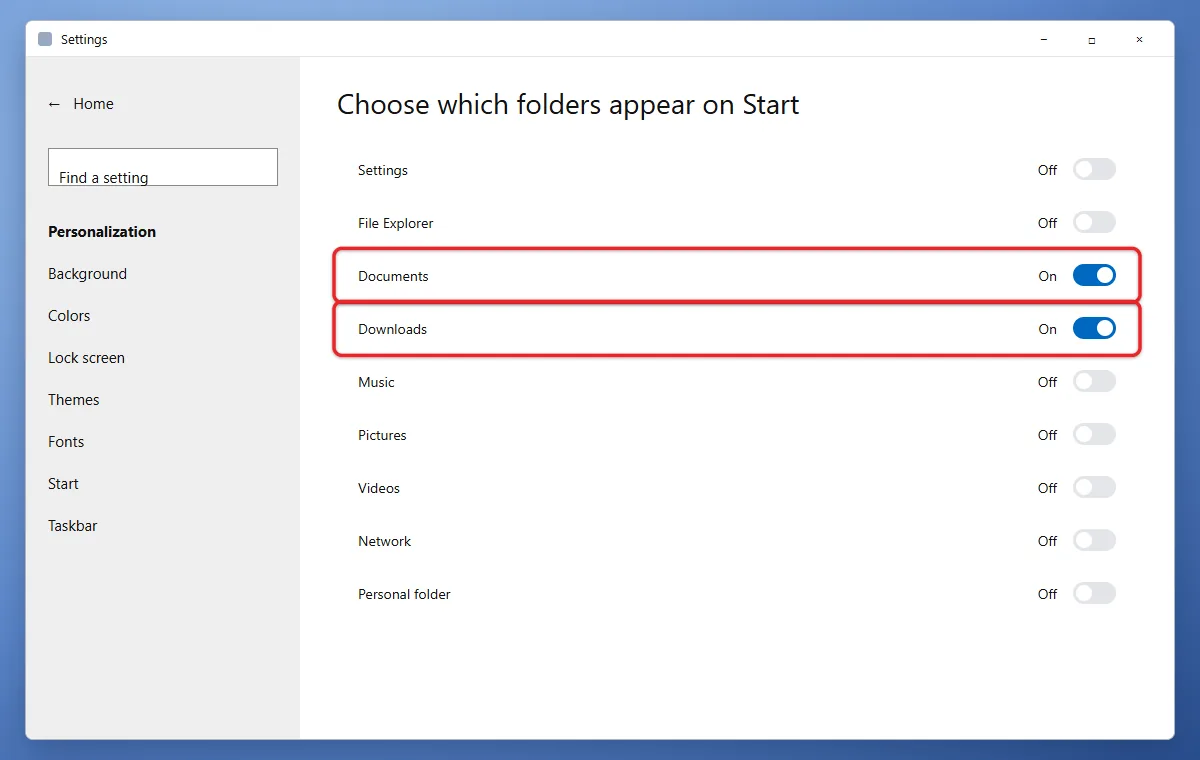Open Taskbar settings in sidebar
The image size is (1200, 760).
pos(73,526)
